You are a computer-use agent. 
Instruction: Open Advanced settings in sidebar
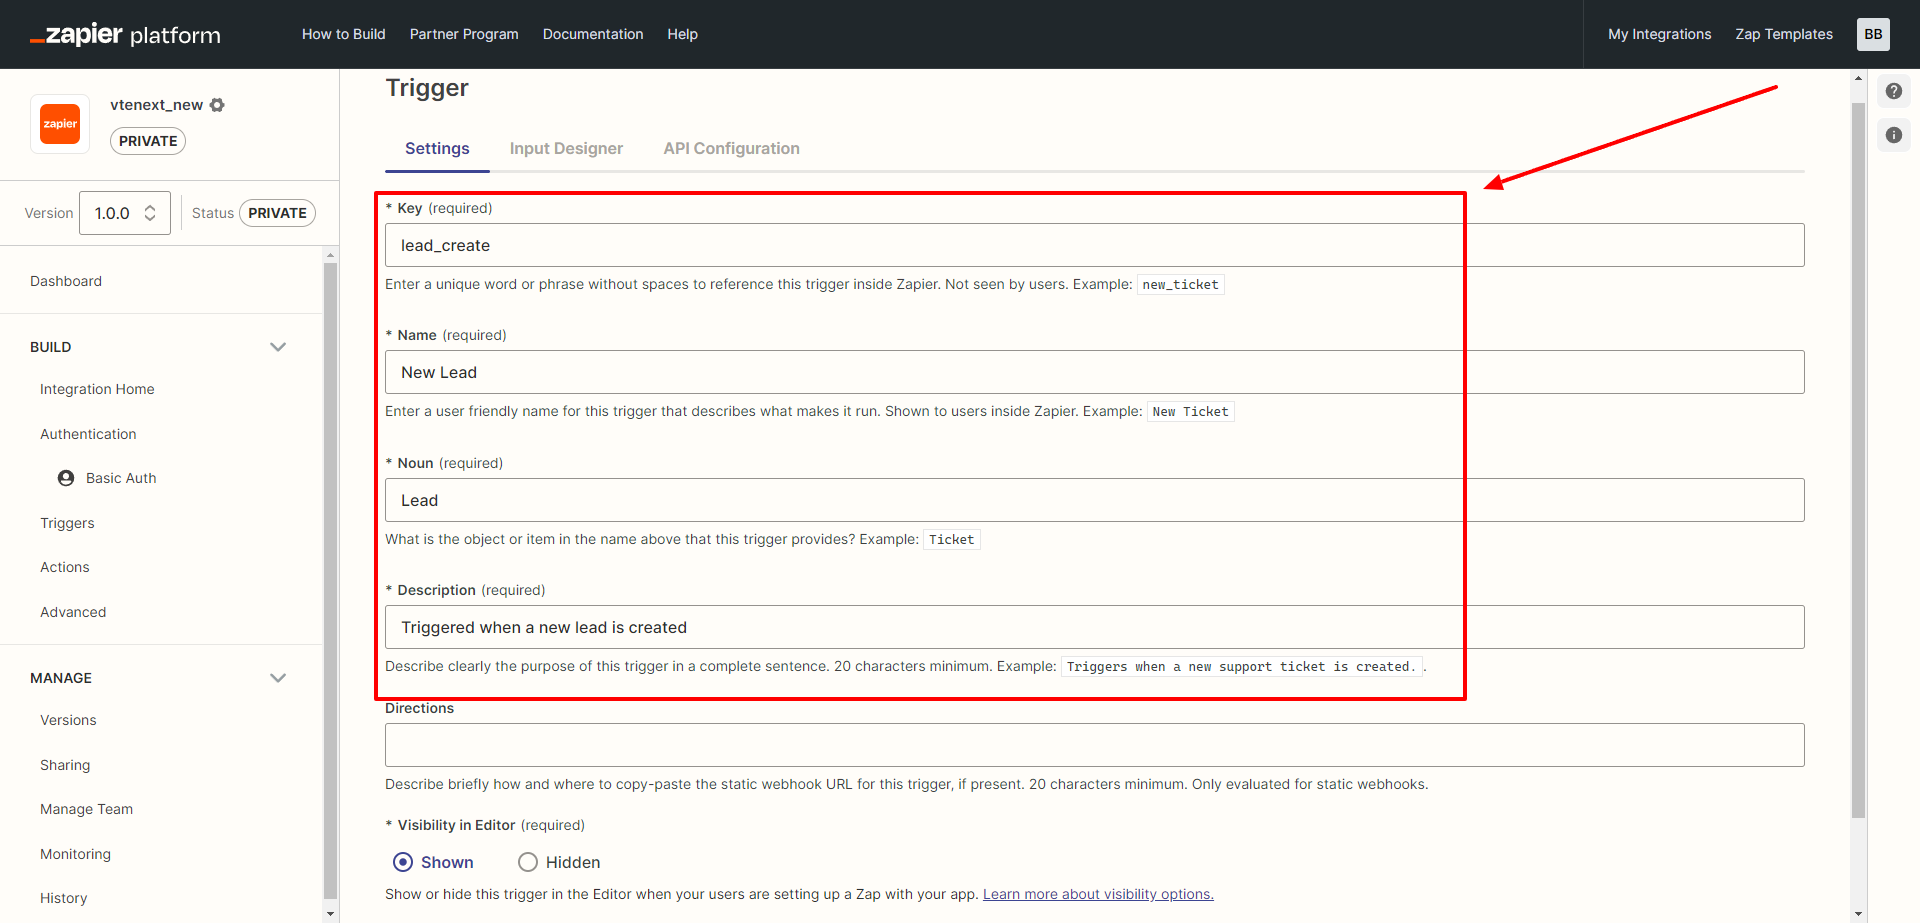coord(73,612)
